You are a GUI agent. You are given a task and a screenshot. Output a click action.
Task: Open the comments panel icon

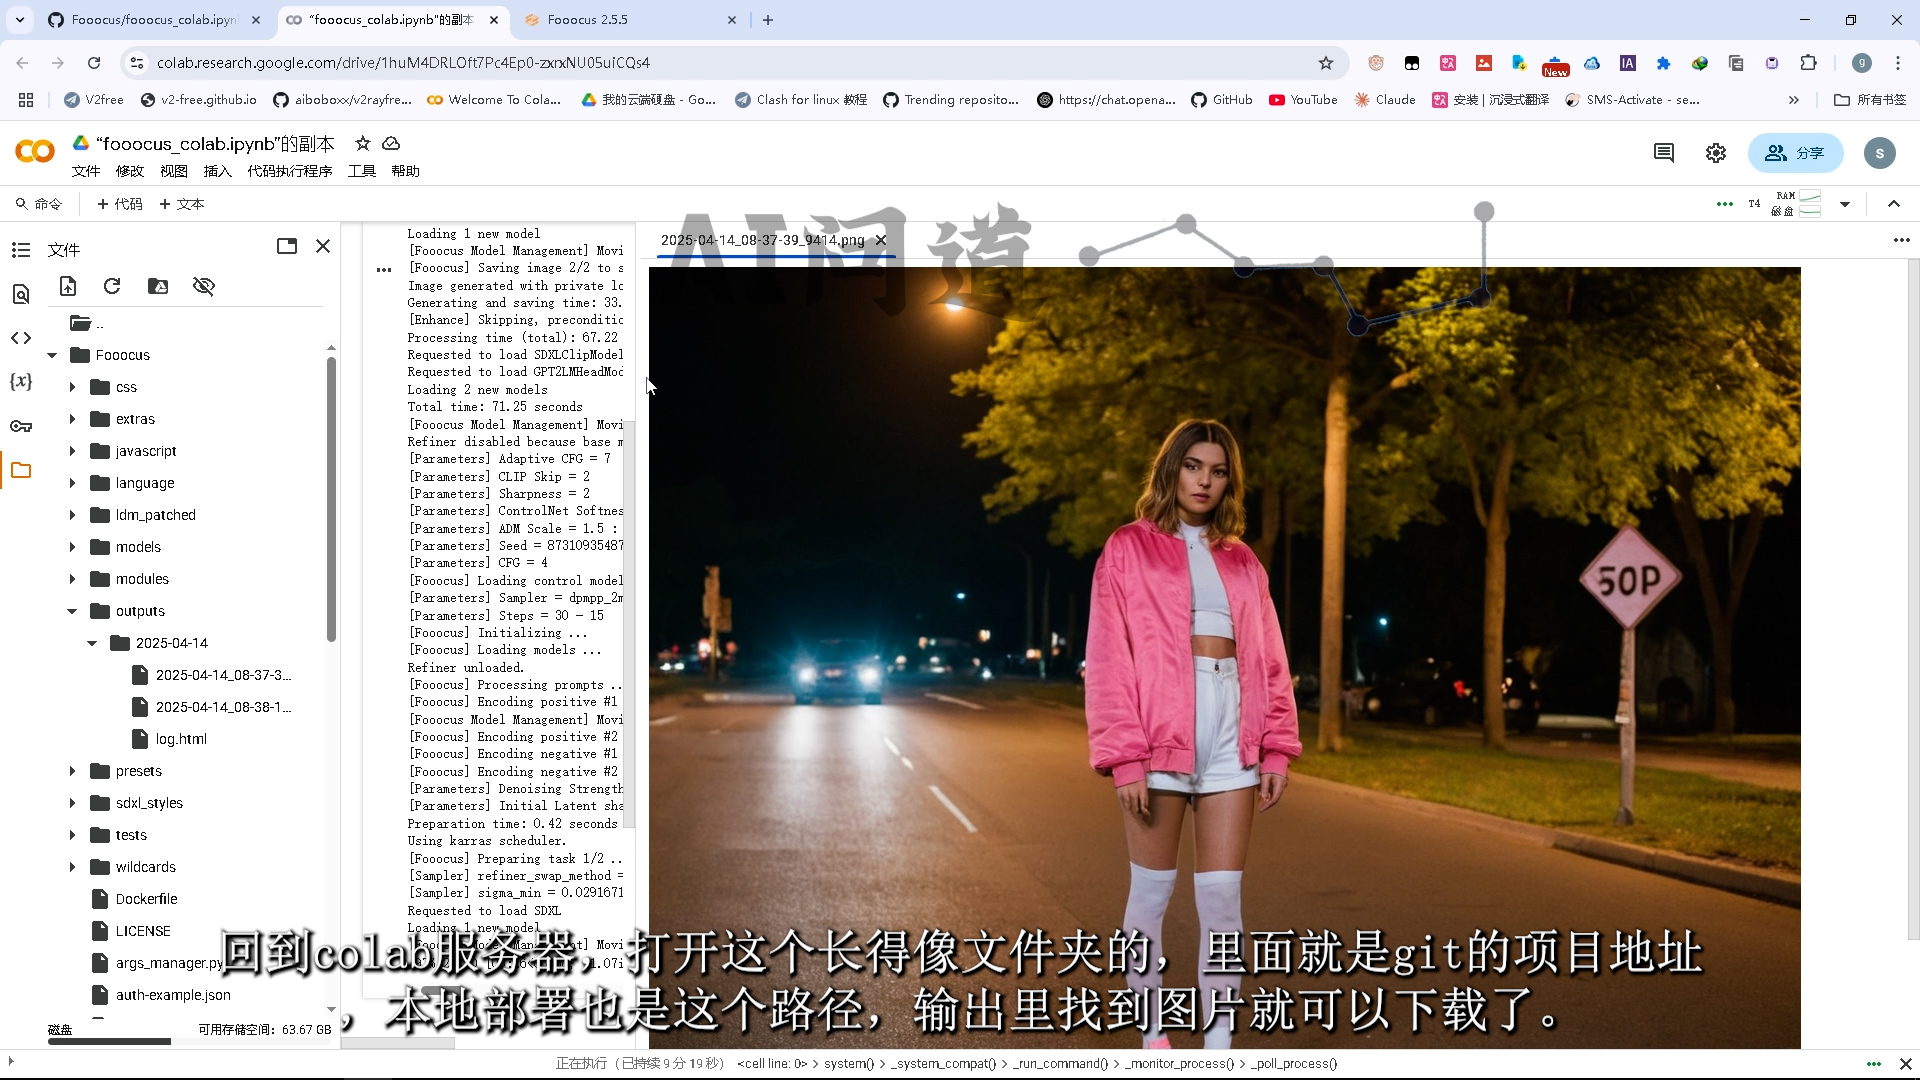[1664, 153]
